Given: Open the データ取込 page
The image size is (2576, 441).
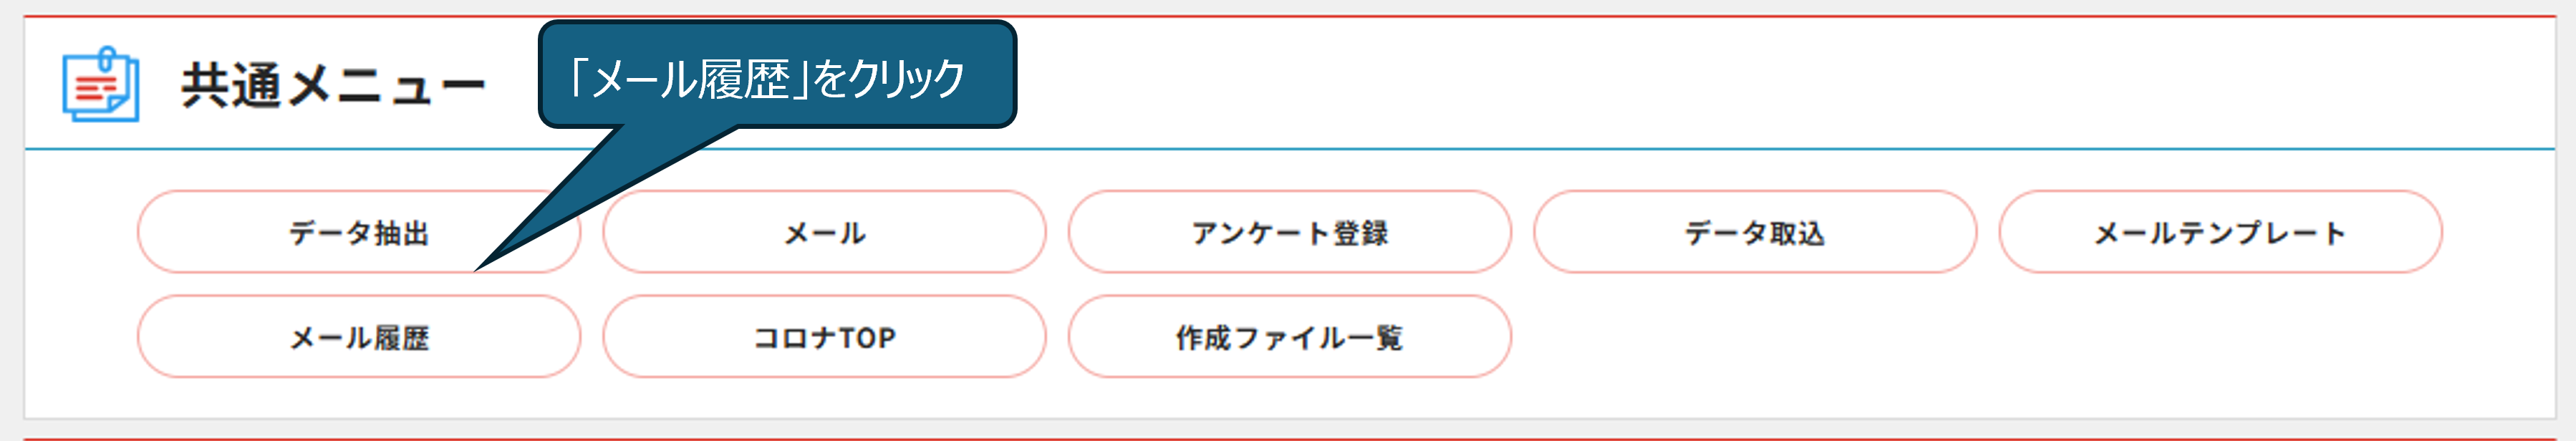Looking at the screenshot, I should click(x=1755, y=232).
